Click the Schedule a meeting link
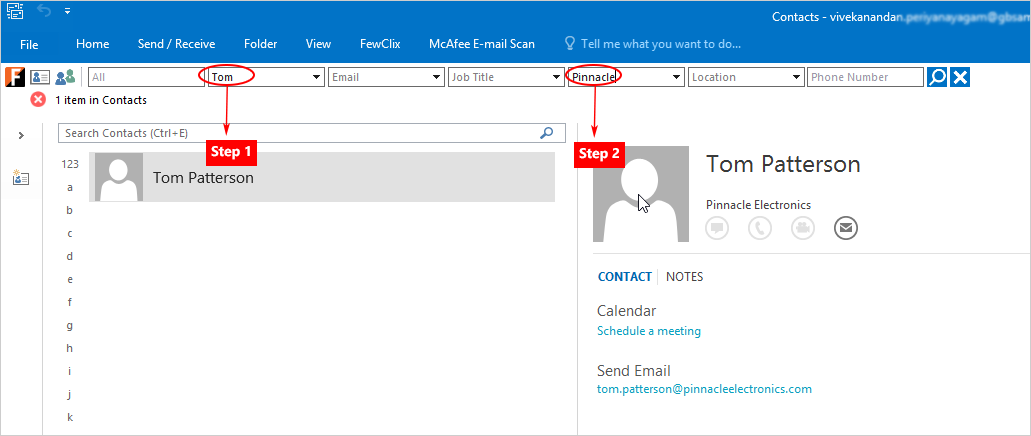Viewport: 1031px width, 436px height. click(649, 331)
